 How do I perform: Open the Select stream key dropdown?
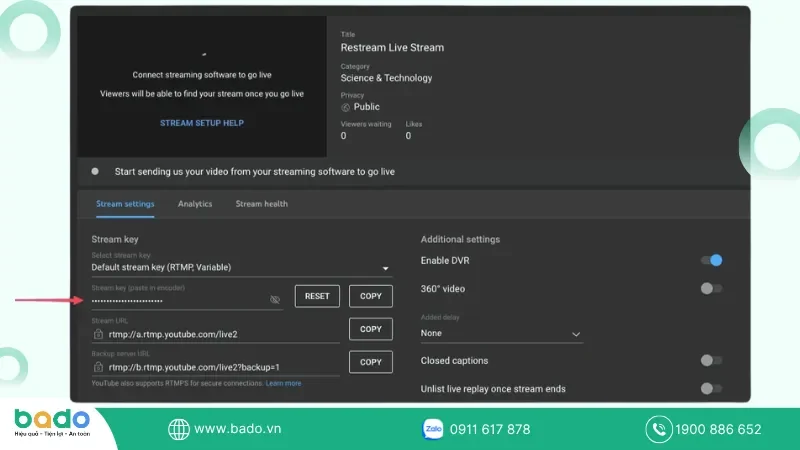(242, 267)
